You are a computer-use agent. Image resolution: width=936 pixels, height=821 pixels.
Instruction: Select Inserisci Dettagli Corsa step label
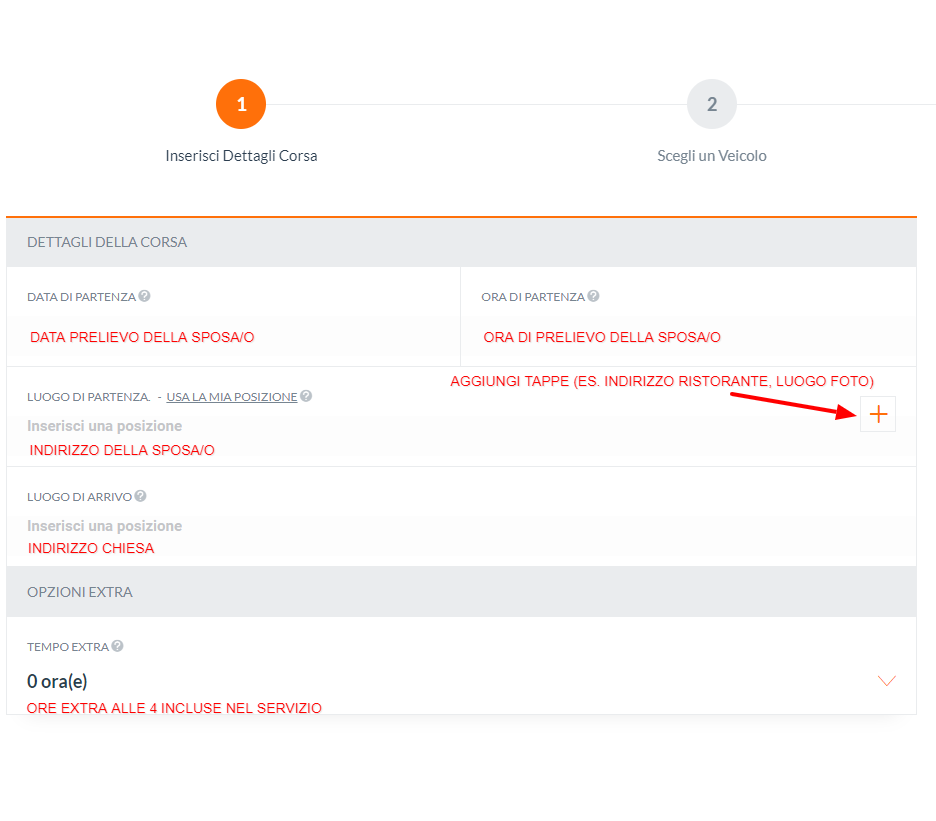[241, 156]
